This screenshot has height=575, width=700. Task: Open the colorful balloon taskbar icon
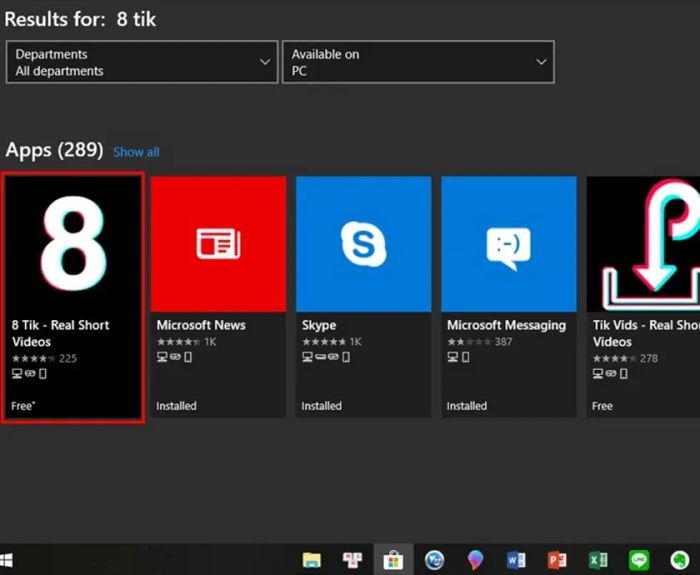(x=475, y=560)
